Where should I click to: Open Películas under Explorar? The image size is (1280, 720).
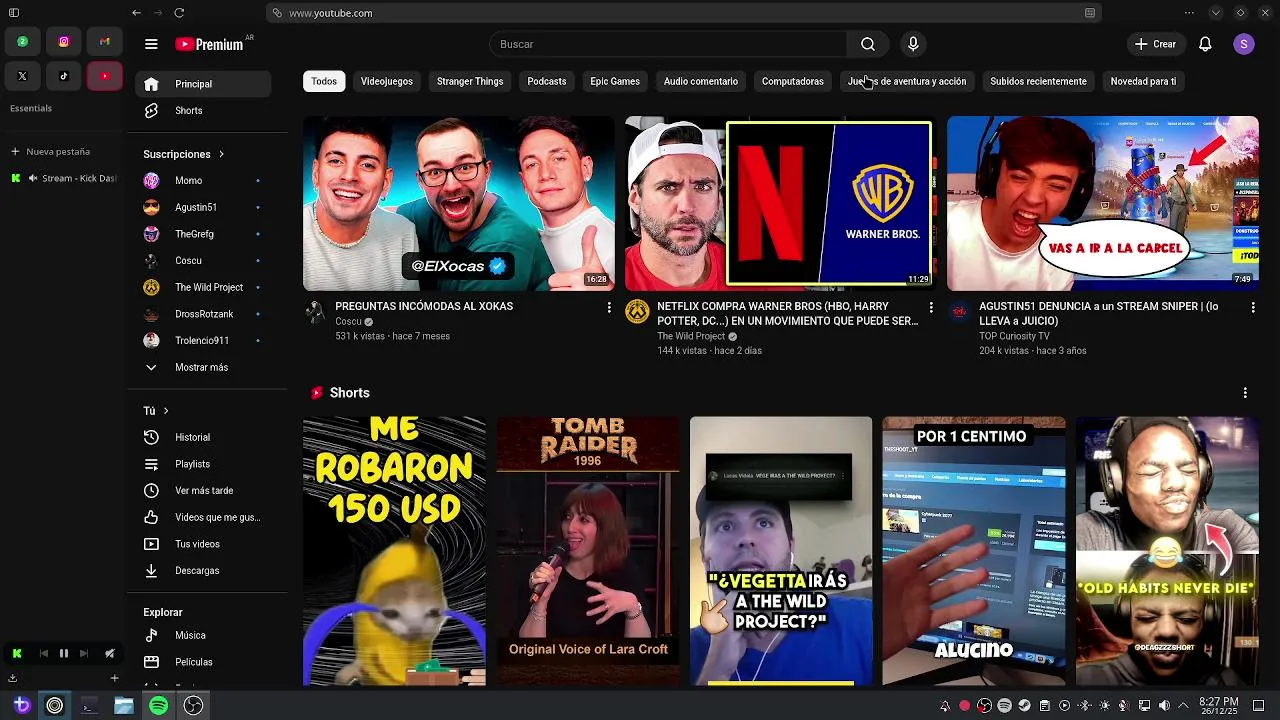[x=203, y=662]
